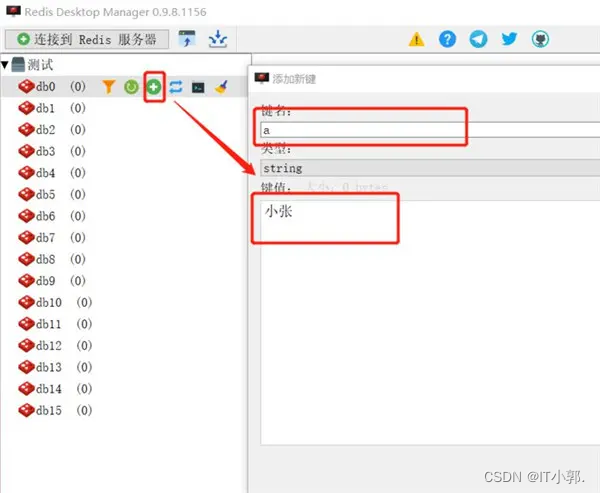This screenshot has height=493, width=600.
Task: Open the export connections icon
Action: click(x=218, y=39)
